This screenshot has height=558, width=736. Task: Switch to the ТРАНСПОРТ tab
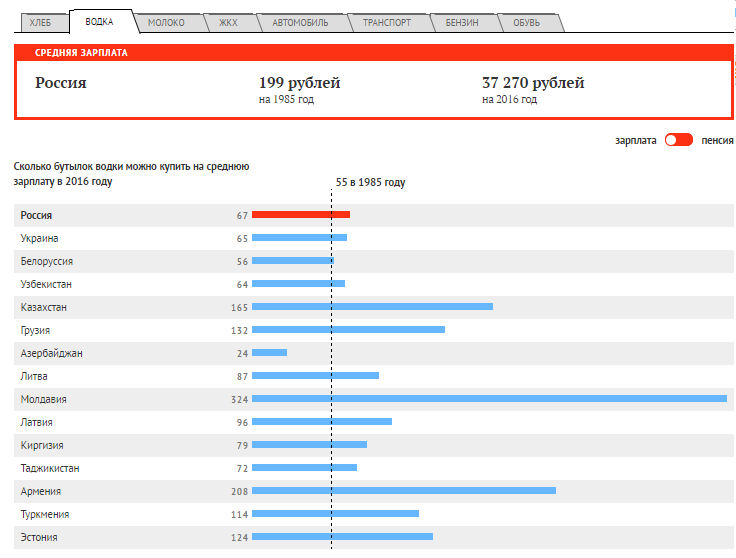386,22
